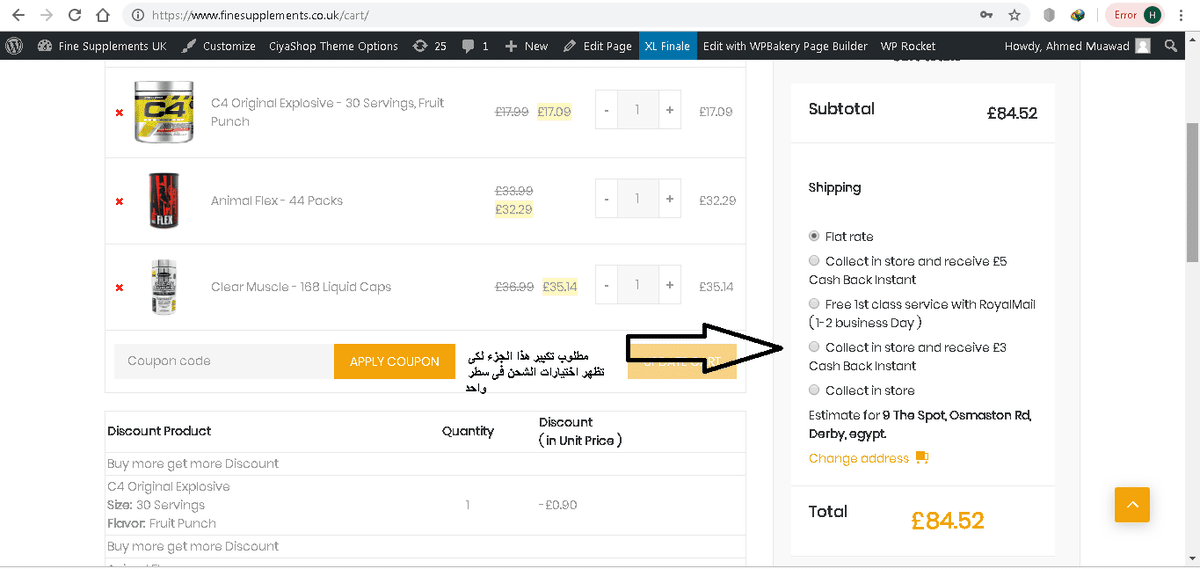Remove Clear Muscle from the cart
This screenshot has width=1200, height=569.
(x=119, y=288)
